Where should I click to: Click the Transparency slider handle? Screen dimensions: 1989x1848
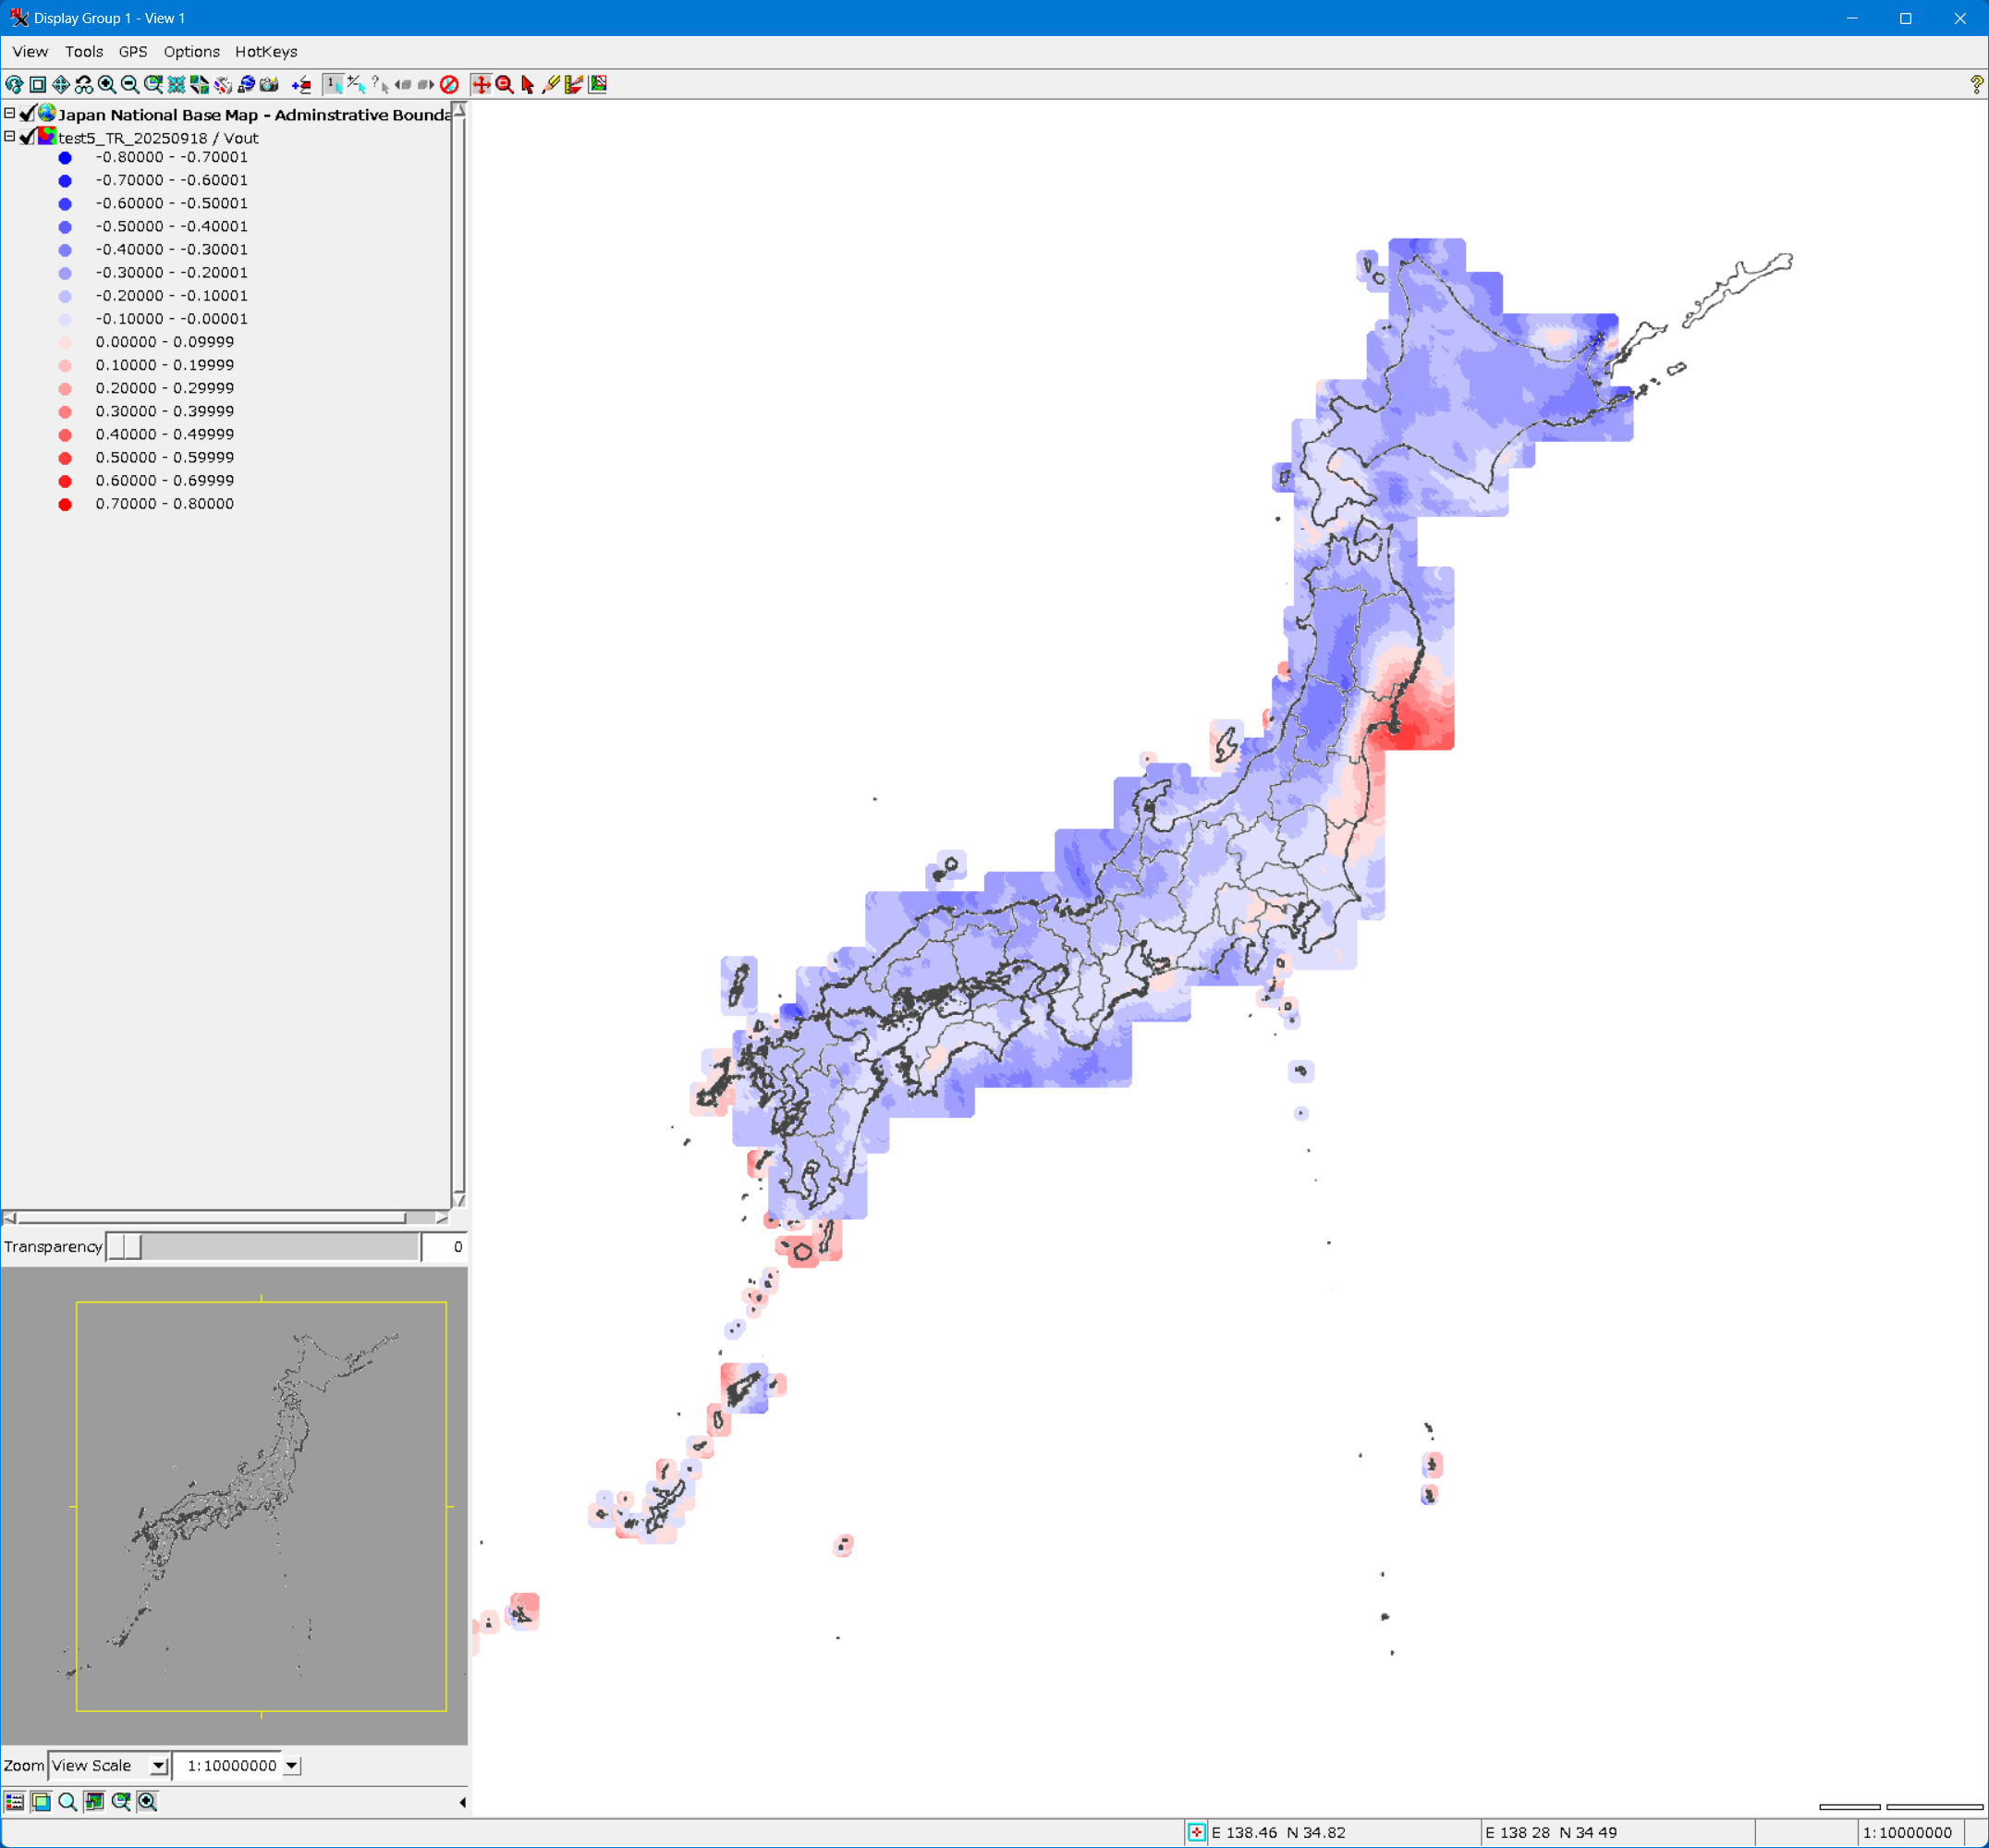(x=125, y=1246)
